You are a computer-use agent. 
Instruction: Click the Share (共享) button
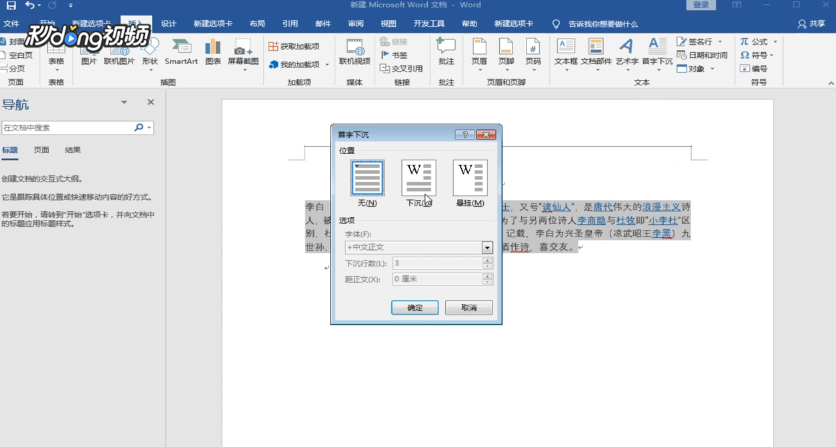811,23
